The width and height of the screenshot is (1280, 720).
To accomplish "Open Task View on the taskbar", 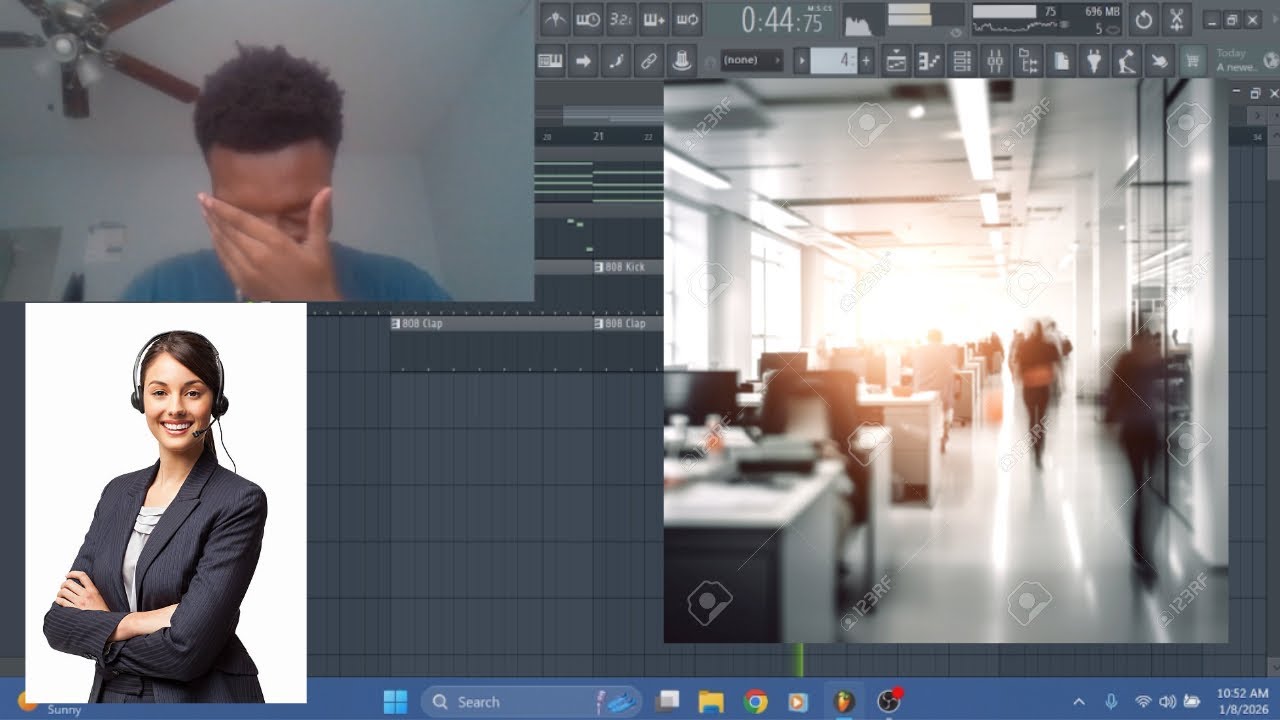I will pyautogui.click(x=667, y=702).
